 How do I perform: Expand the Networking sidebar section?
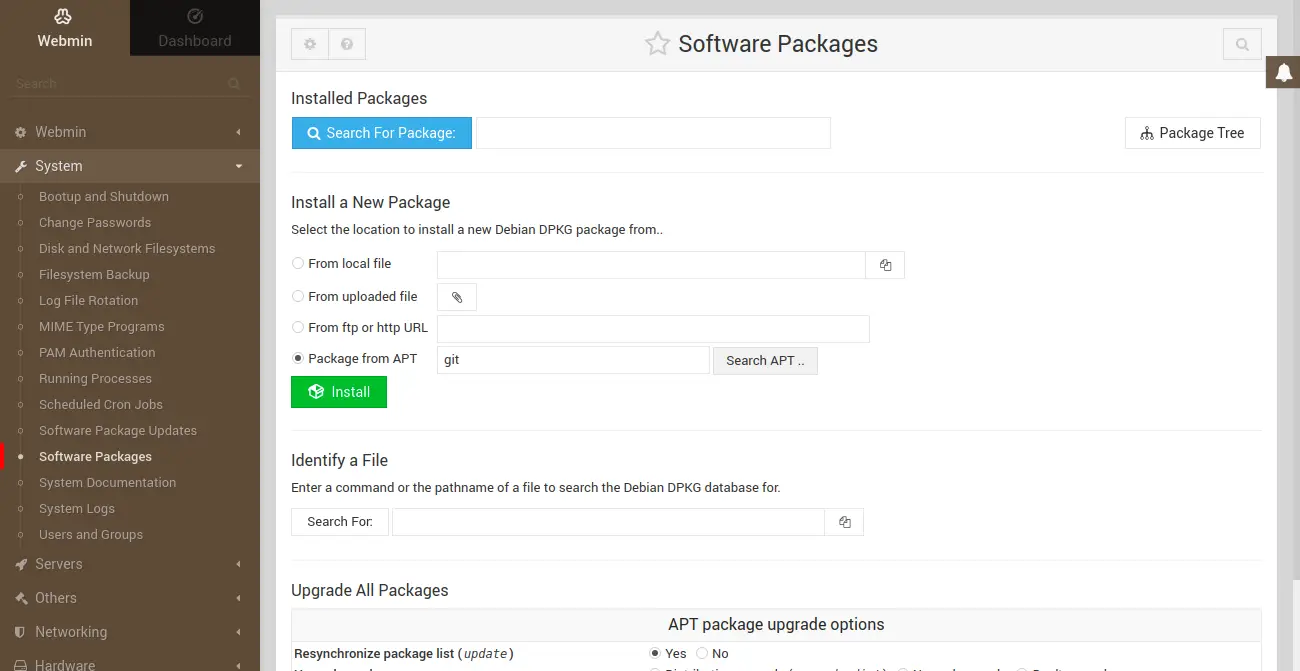70,632
